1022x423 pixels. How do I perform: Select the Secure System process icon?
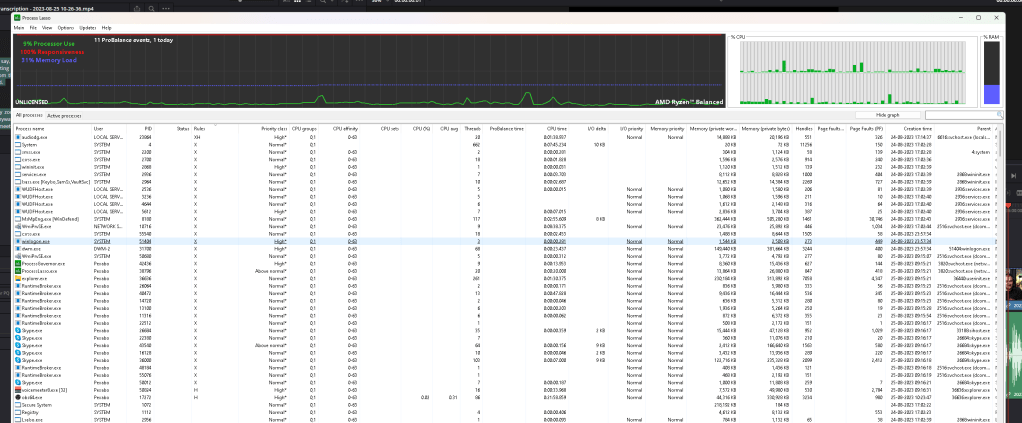[x=18, y=404]
